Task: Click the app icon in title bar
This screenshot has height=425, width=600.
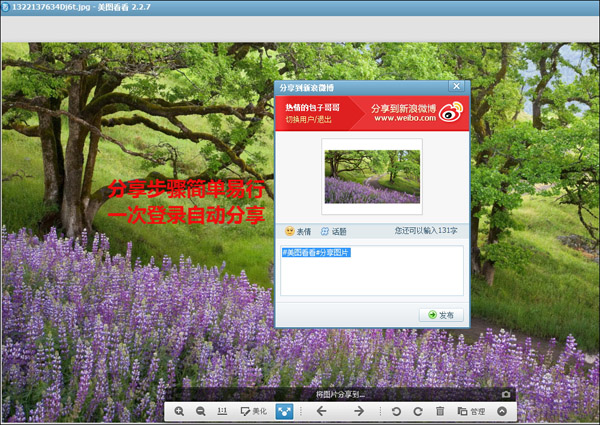Action: click(5, 7)
